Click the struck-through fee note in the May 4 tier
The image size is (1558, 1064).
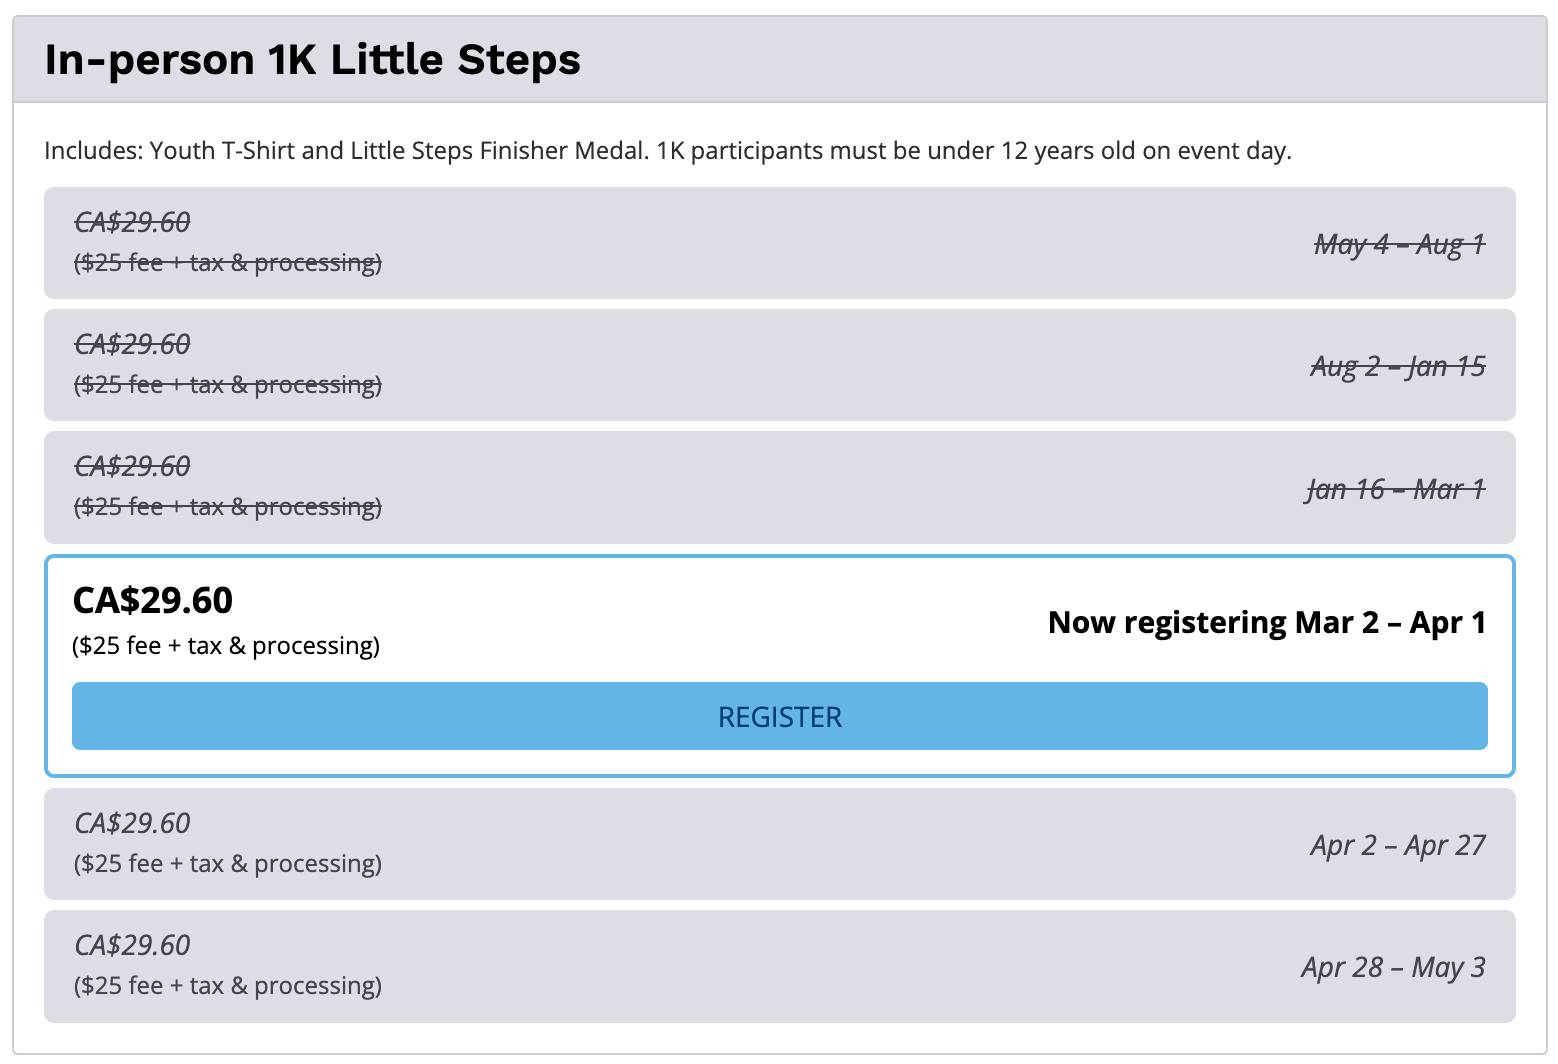[x=228, y=263]
